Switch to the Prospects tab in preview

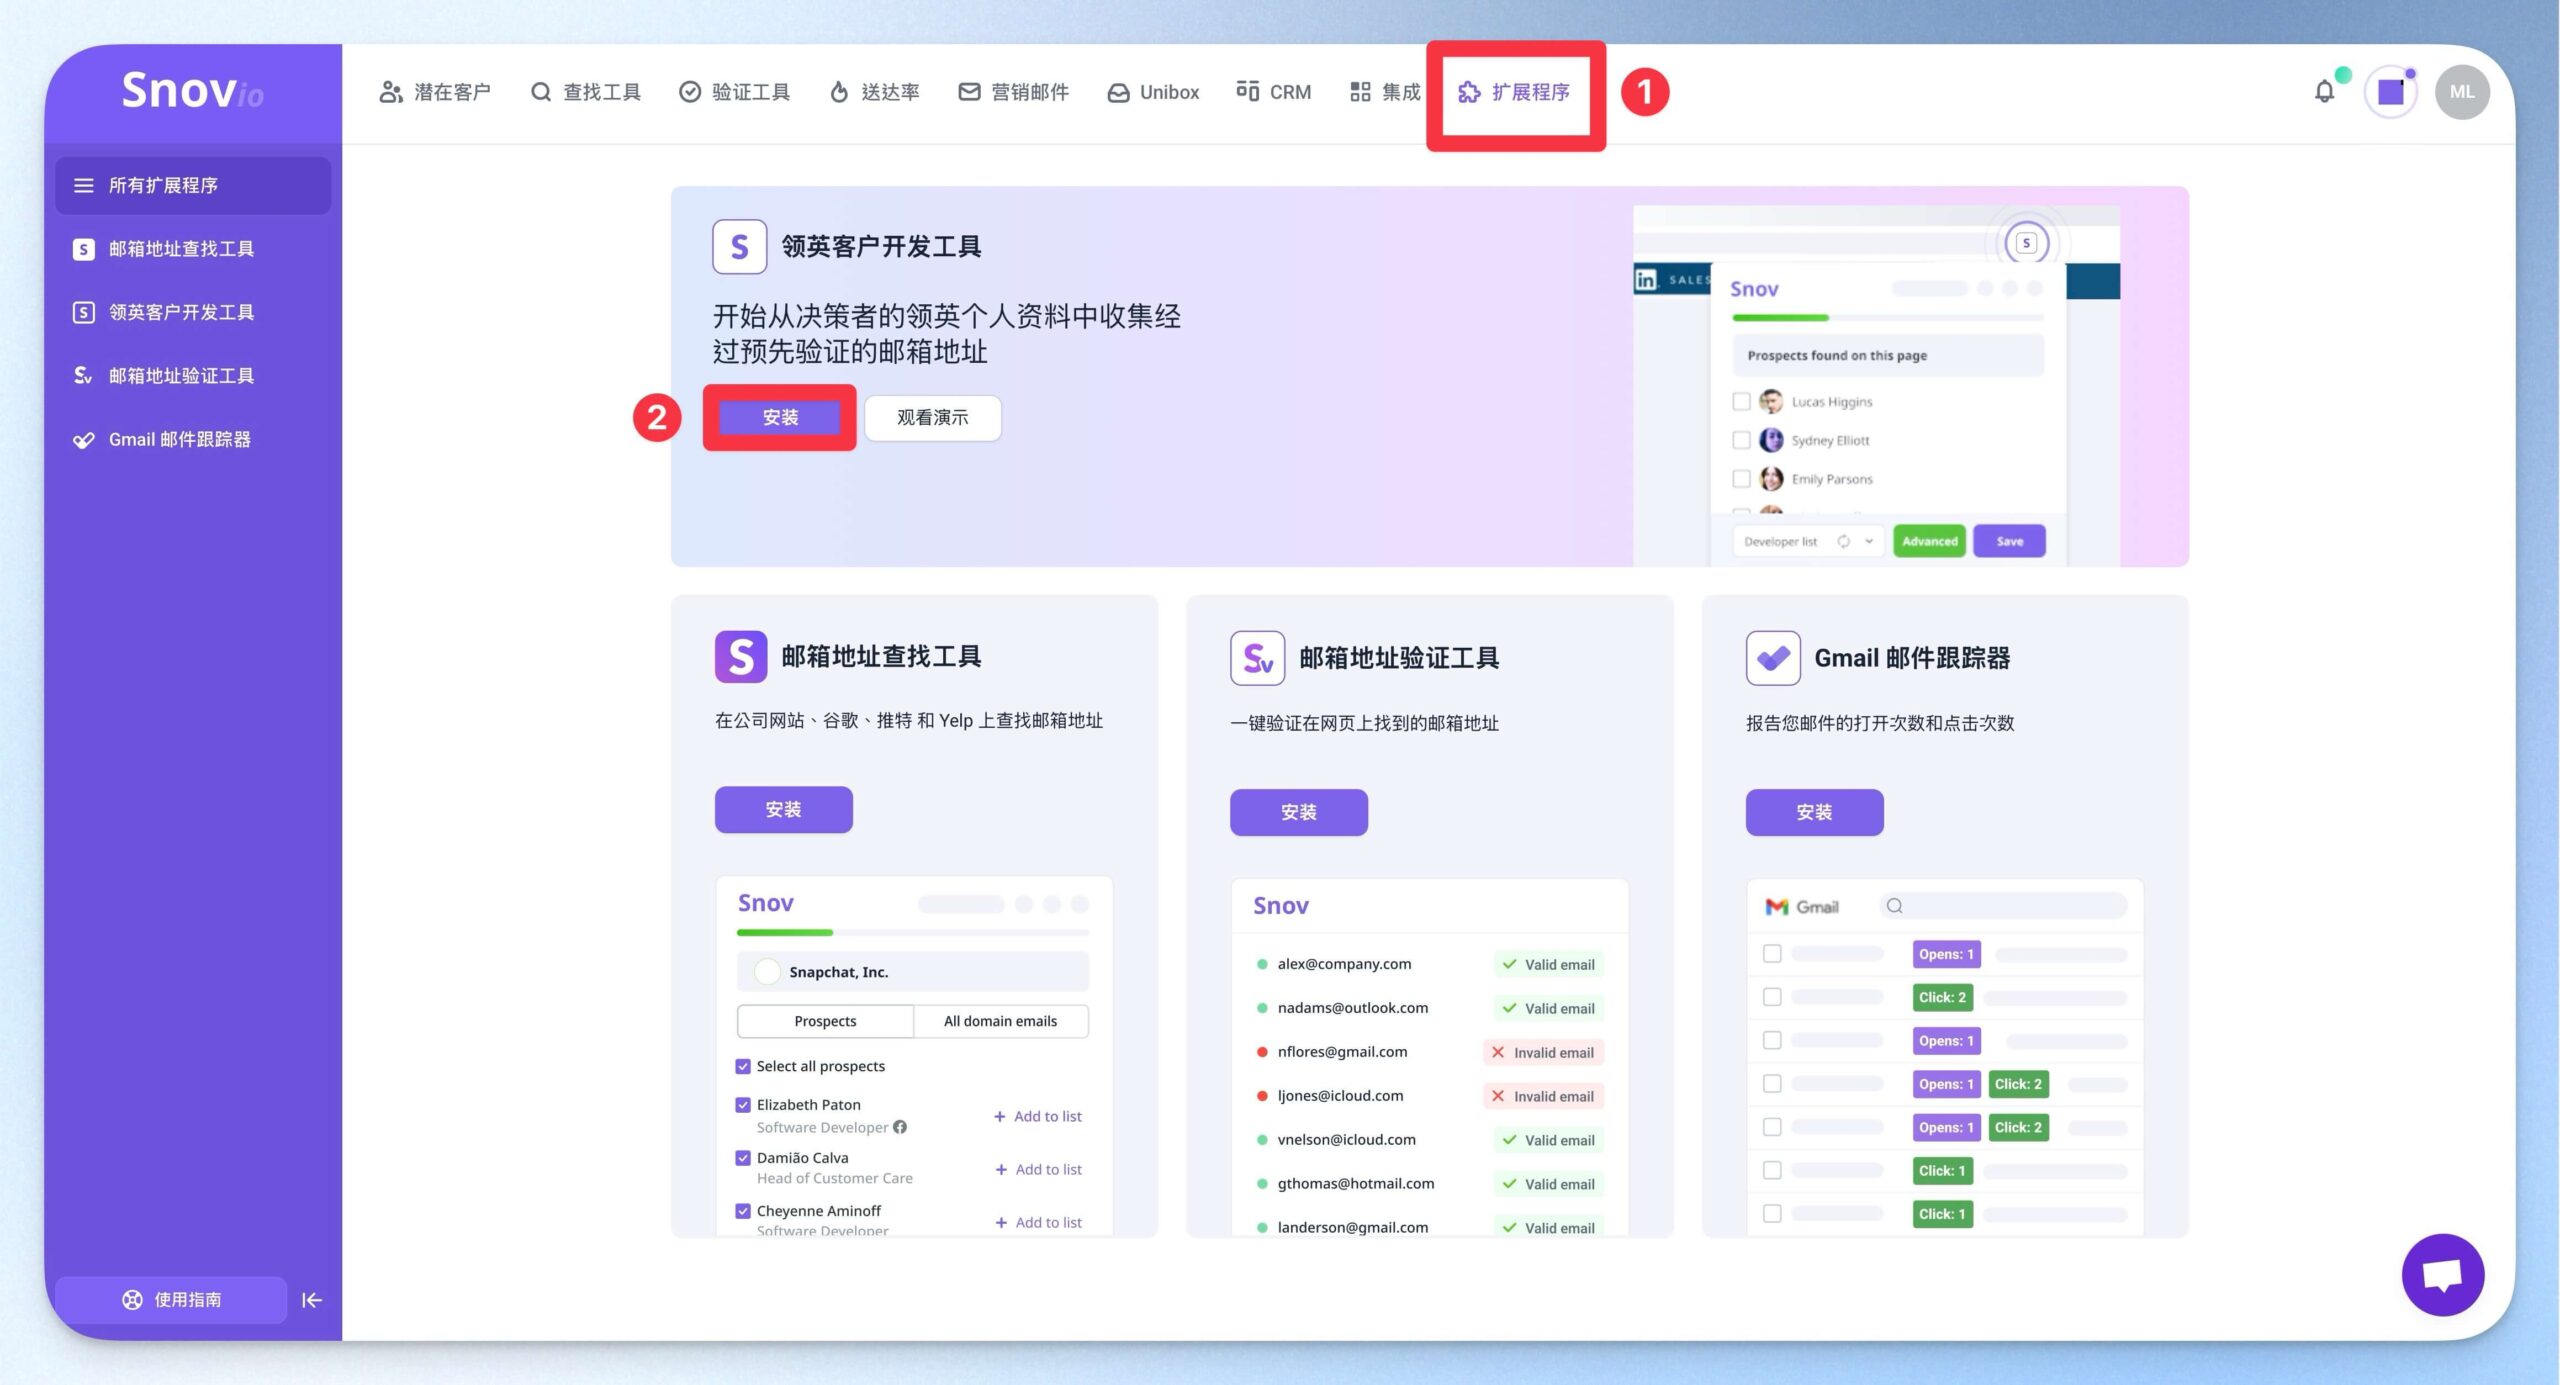(x=825, y=1021)
